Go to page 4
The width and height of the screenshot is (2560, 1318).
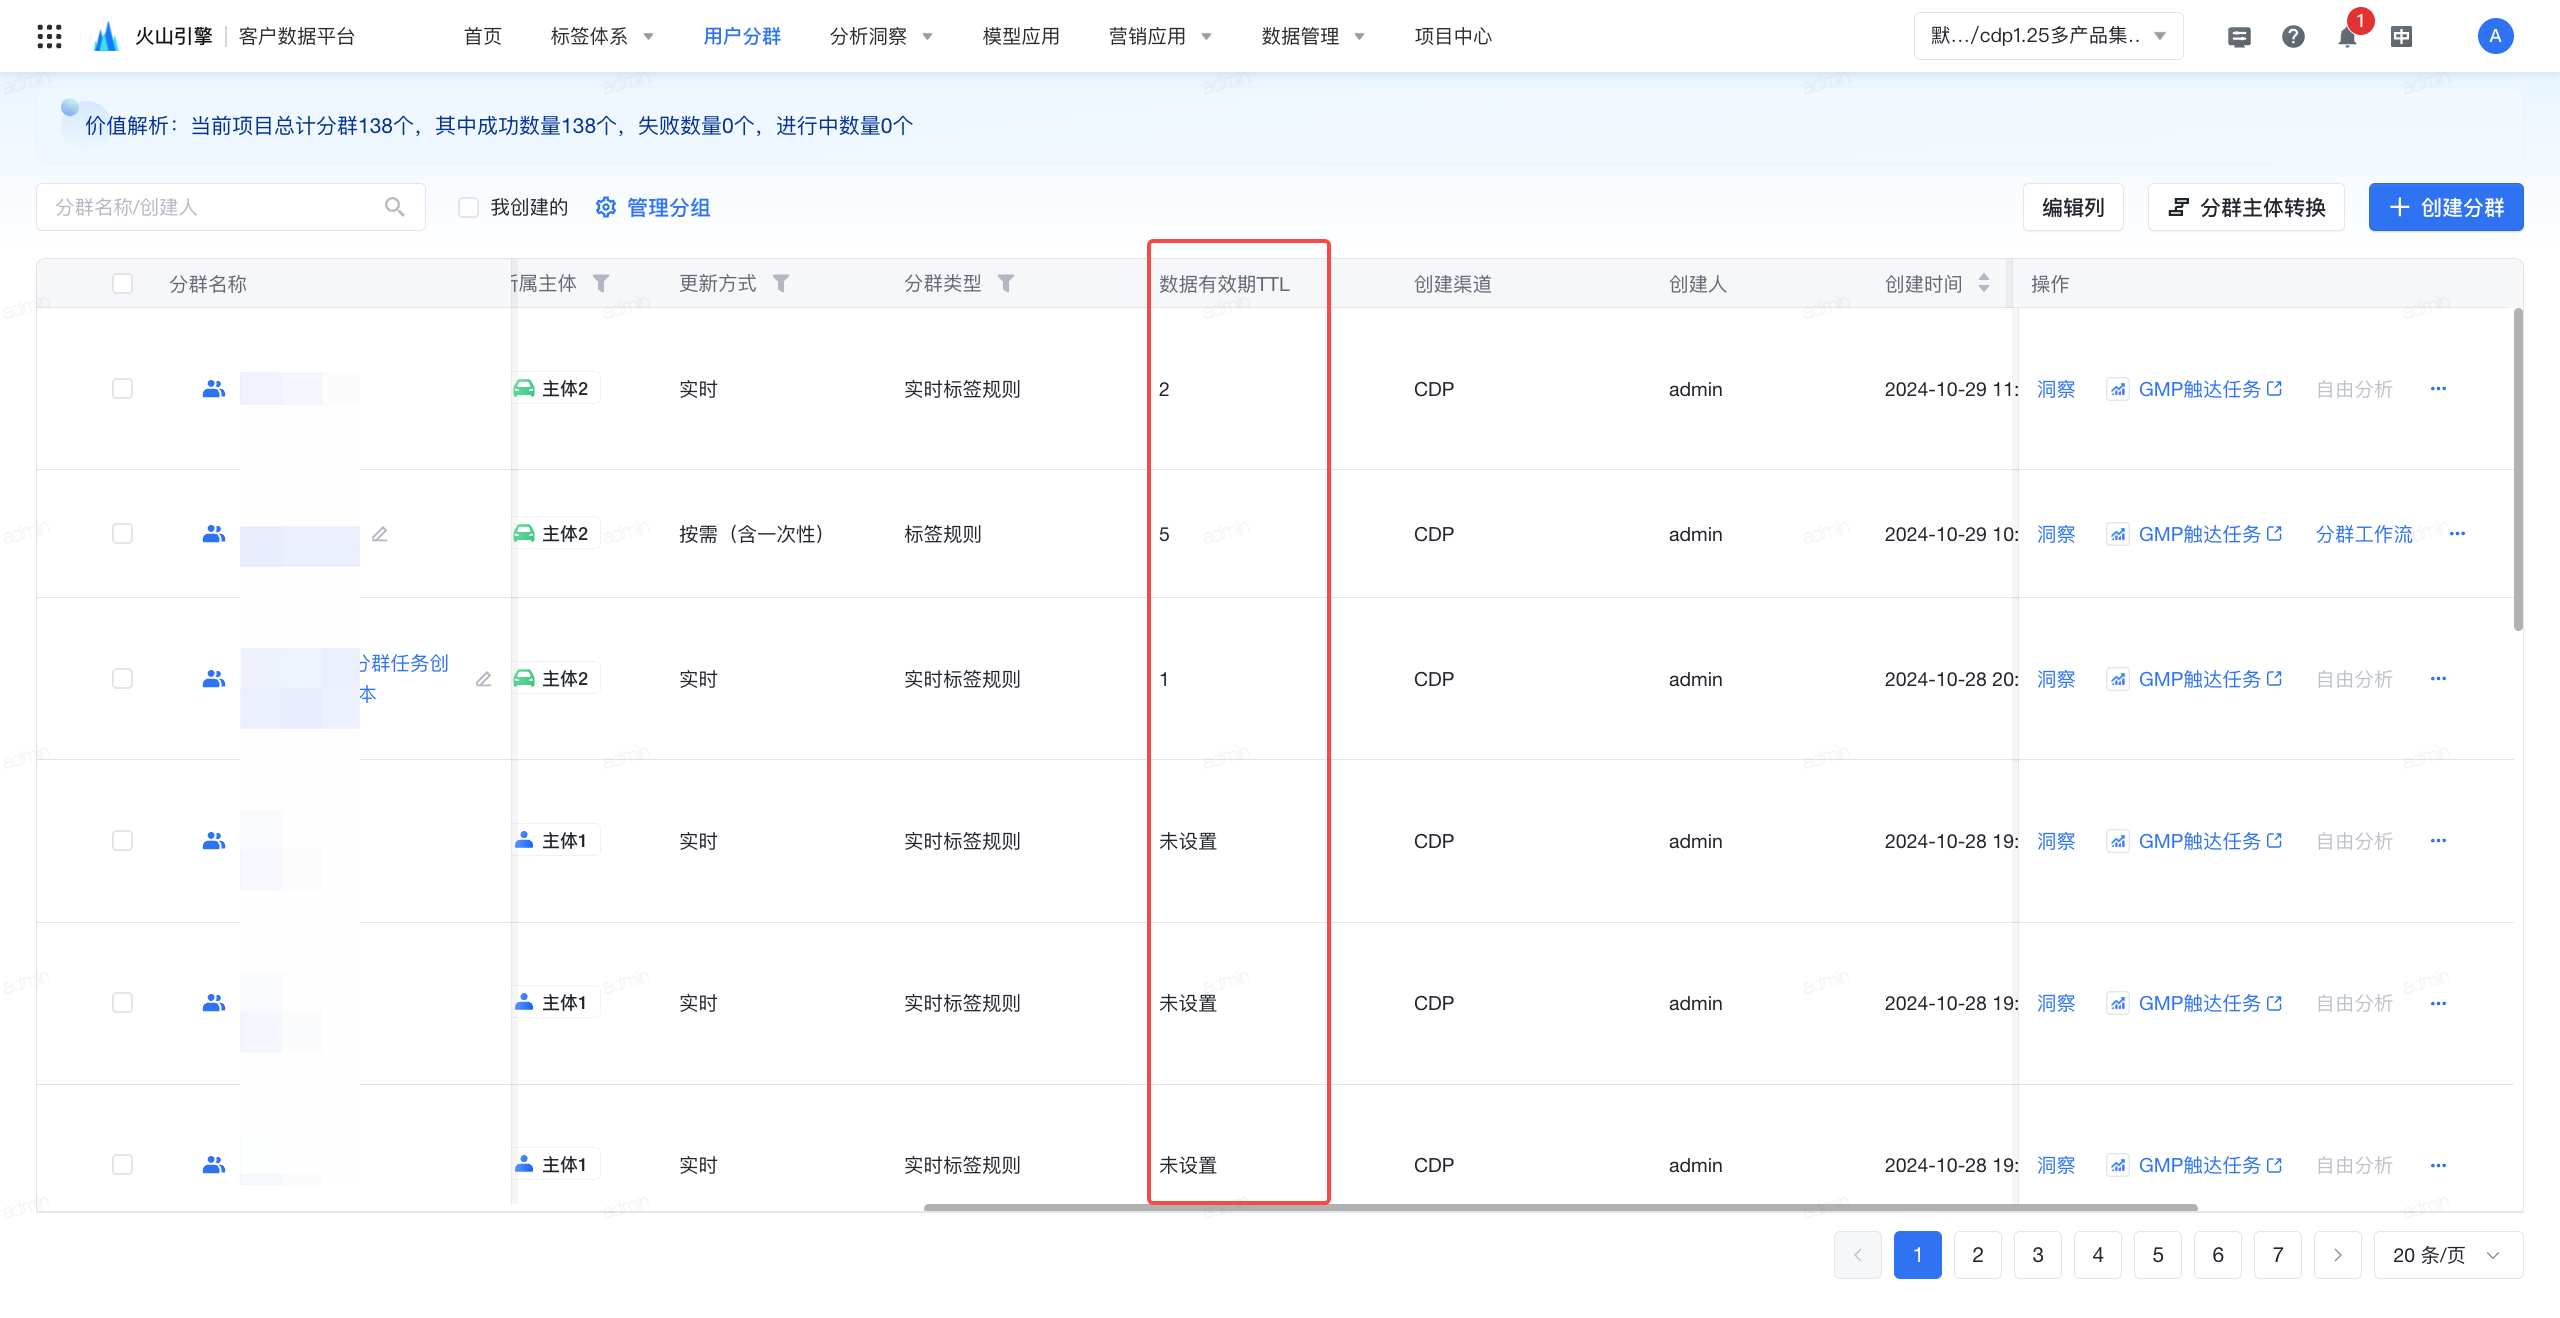point(2097,1255)
